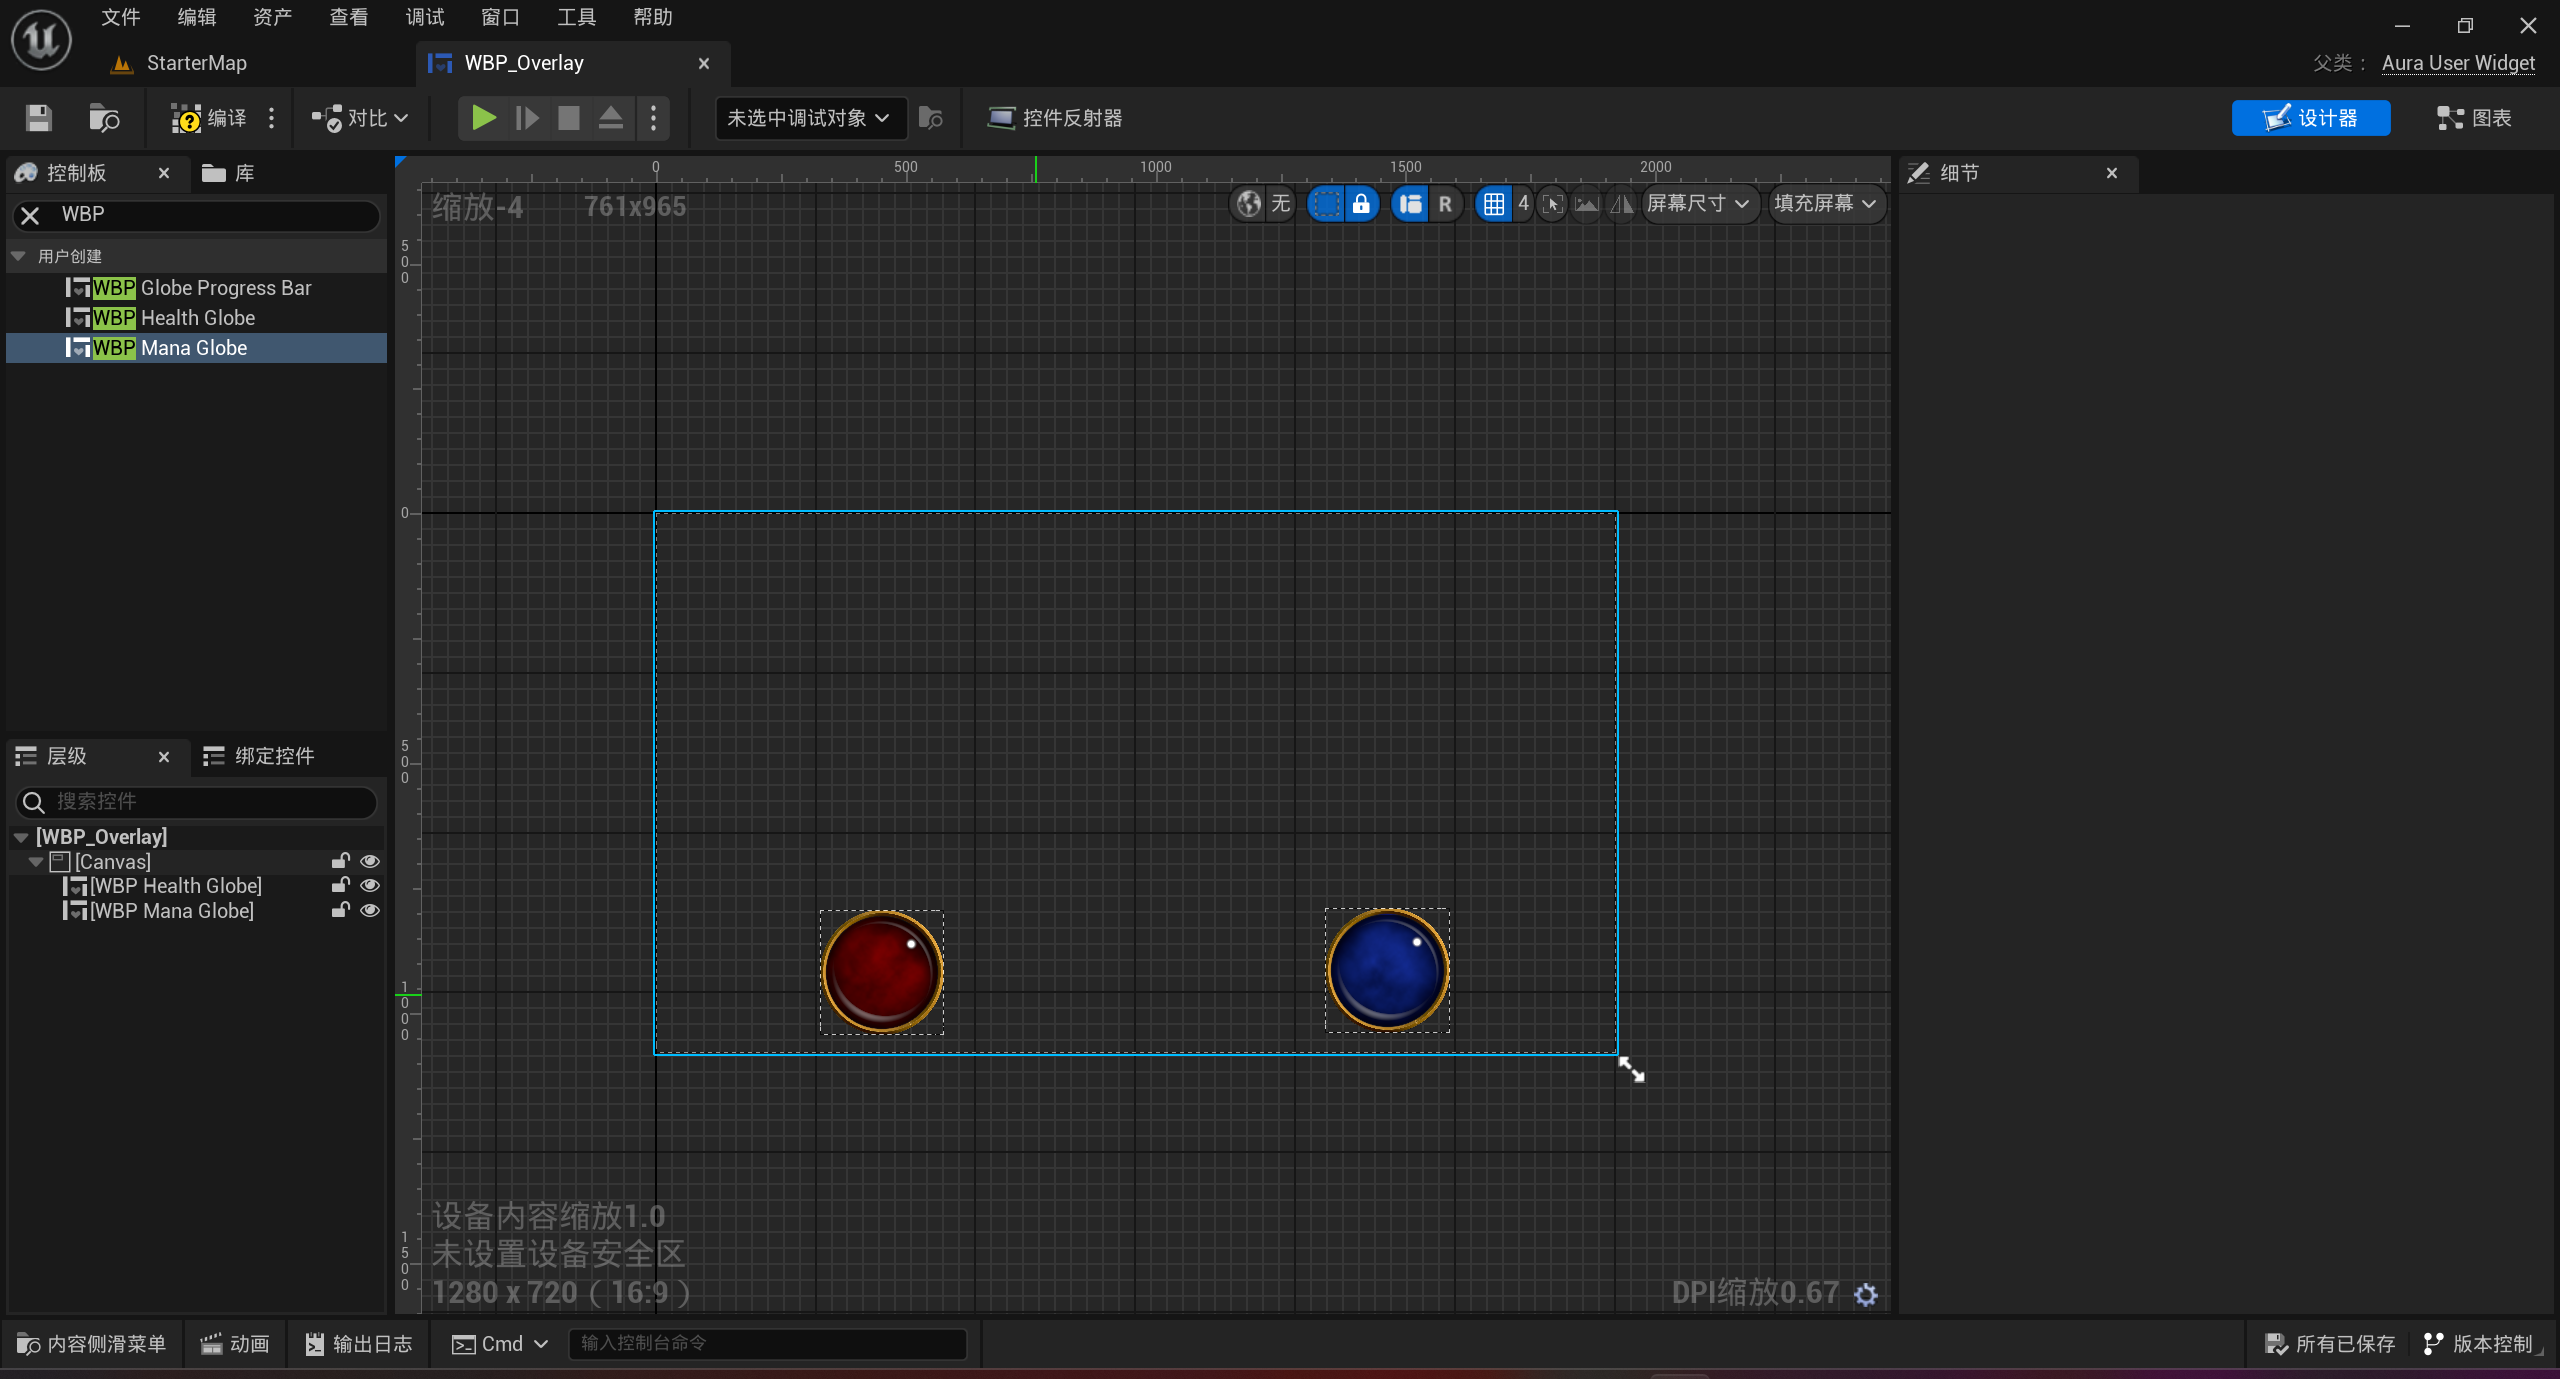Hide [WBP Health Globe] with its eye icon
Viewport: 2560px width, 1379px height.
click(370, 885)
